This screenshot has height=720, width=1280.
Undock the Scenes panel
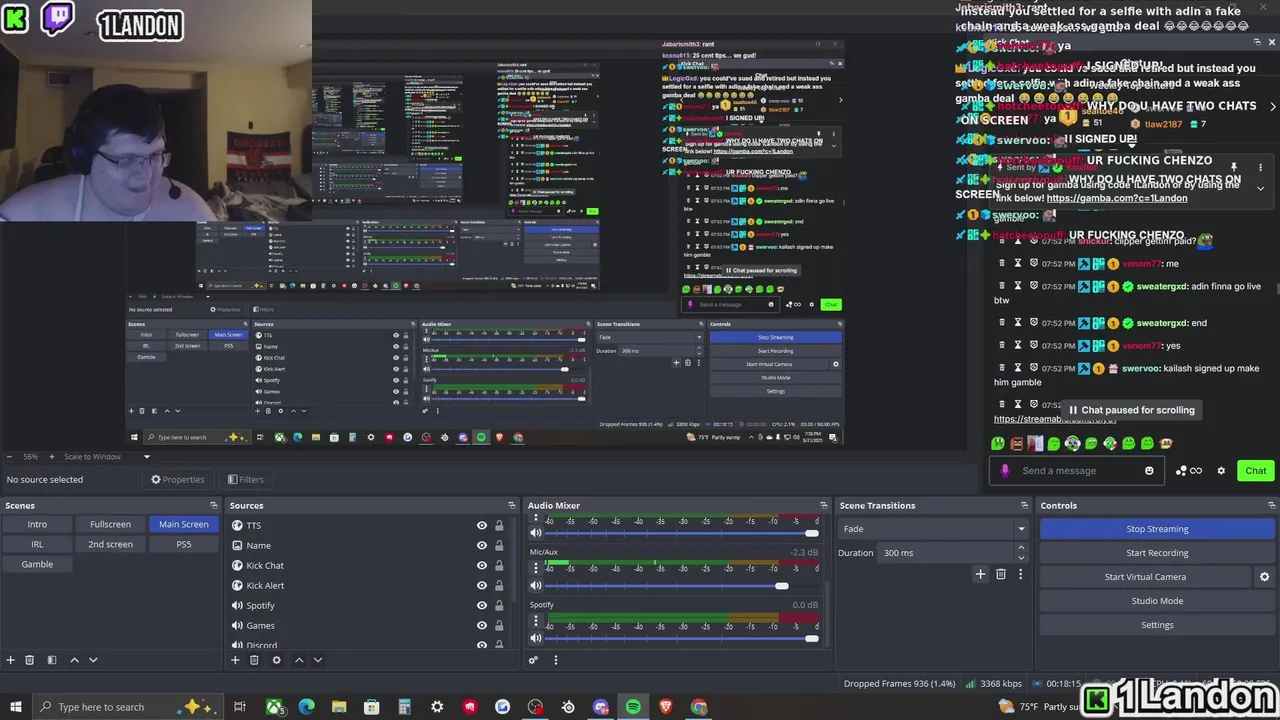click(x=213, y=506)
